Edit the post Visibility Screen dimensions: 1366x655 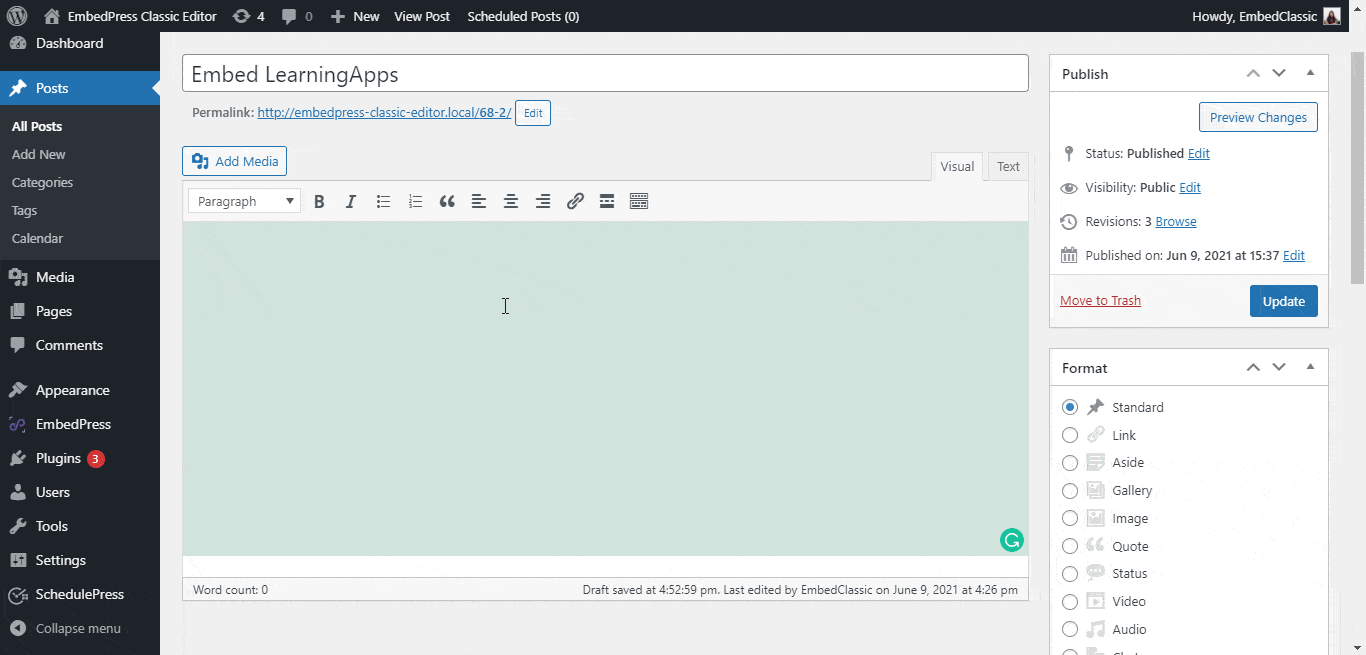[1190, 187]
